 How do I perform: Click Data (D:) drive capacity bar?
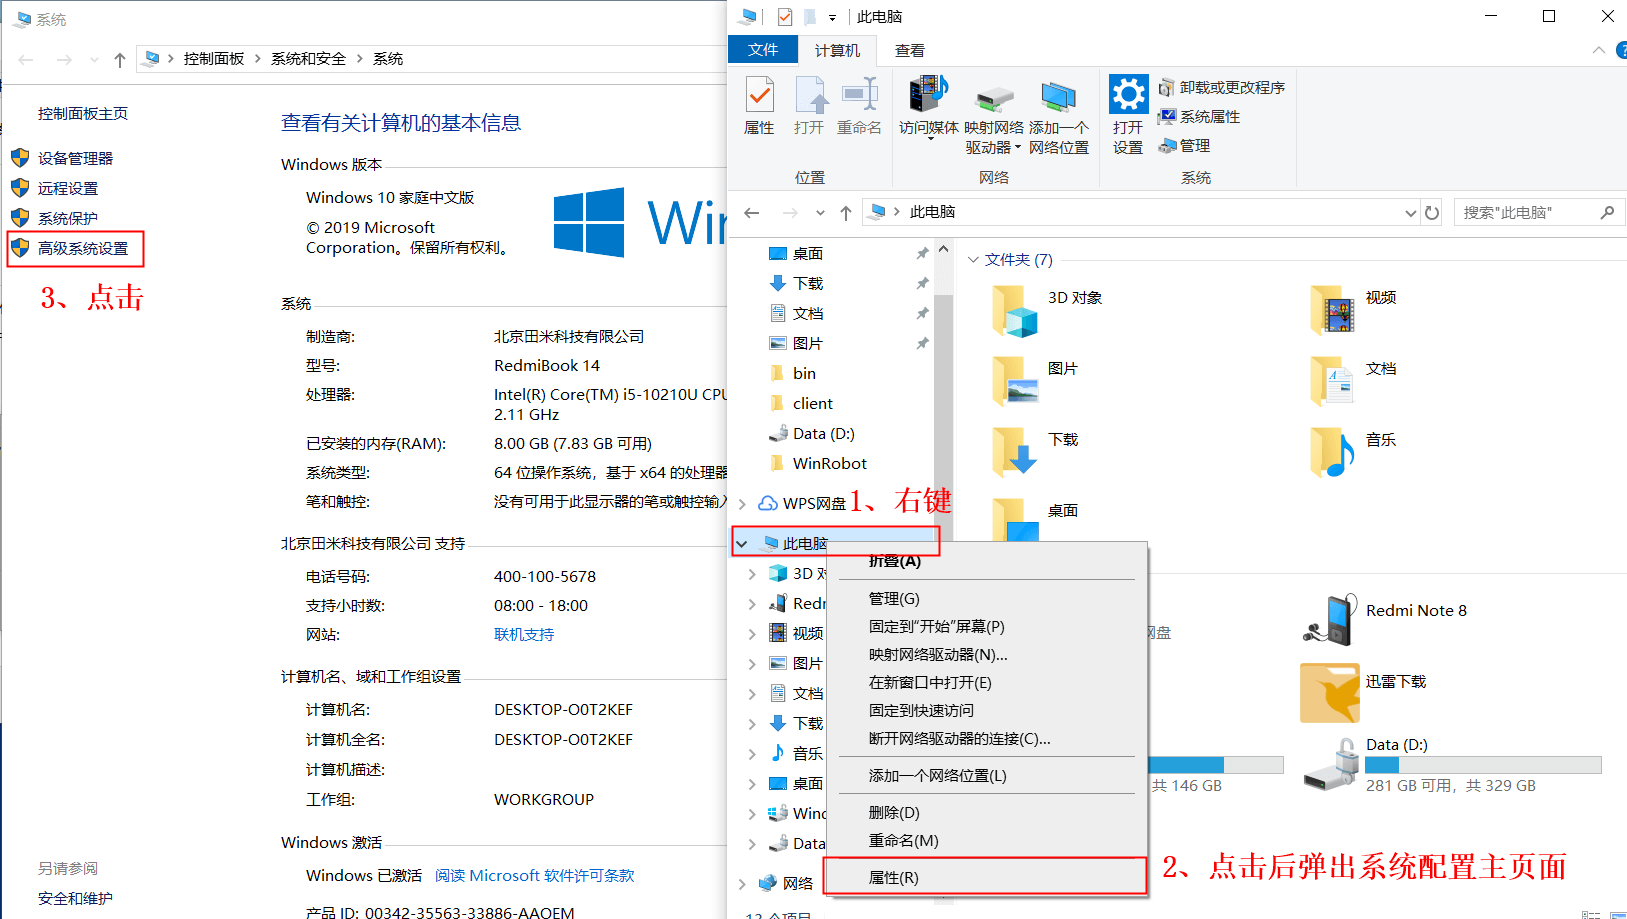(1483, 765)
